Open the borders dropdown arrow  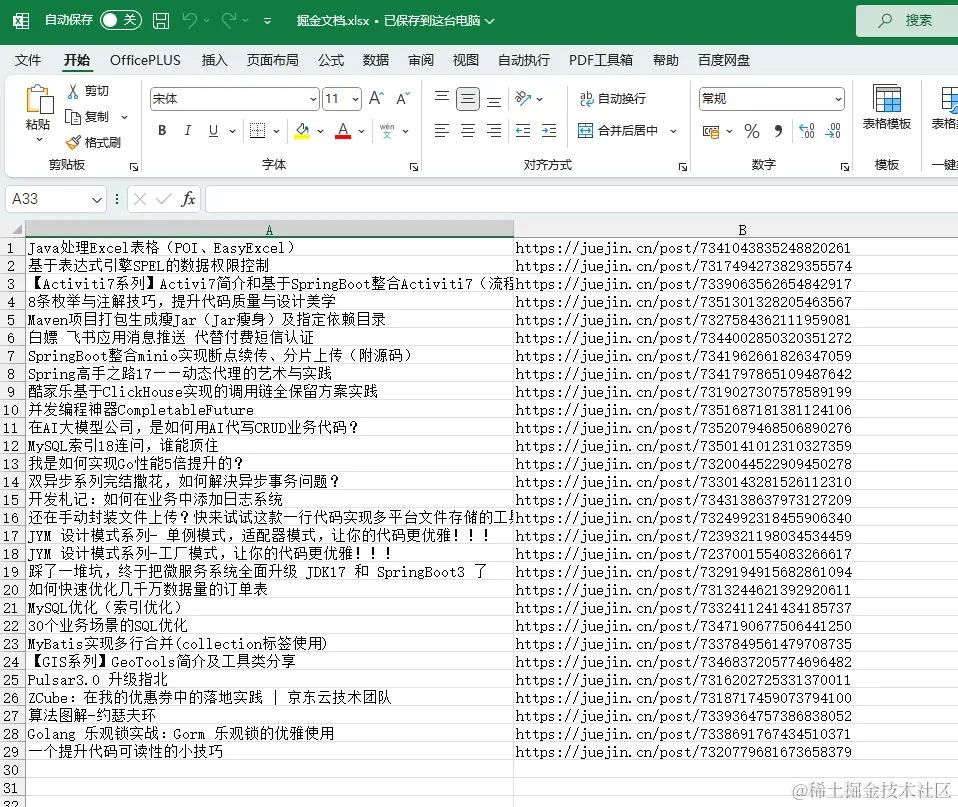[x=276, y=131]
